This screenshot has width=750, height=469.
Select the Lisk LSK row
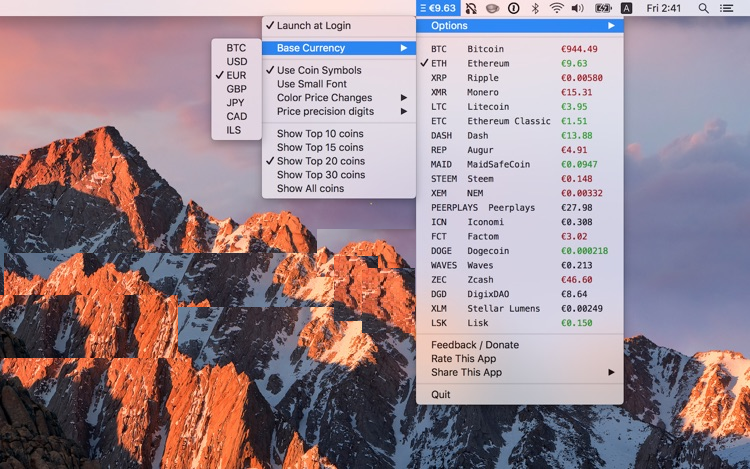pos(519,323)
